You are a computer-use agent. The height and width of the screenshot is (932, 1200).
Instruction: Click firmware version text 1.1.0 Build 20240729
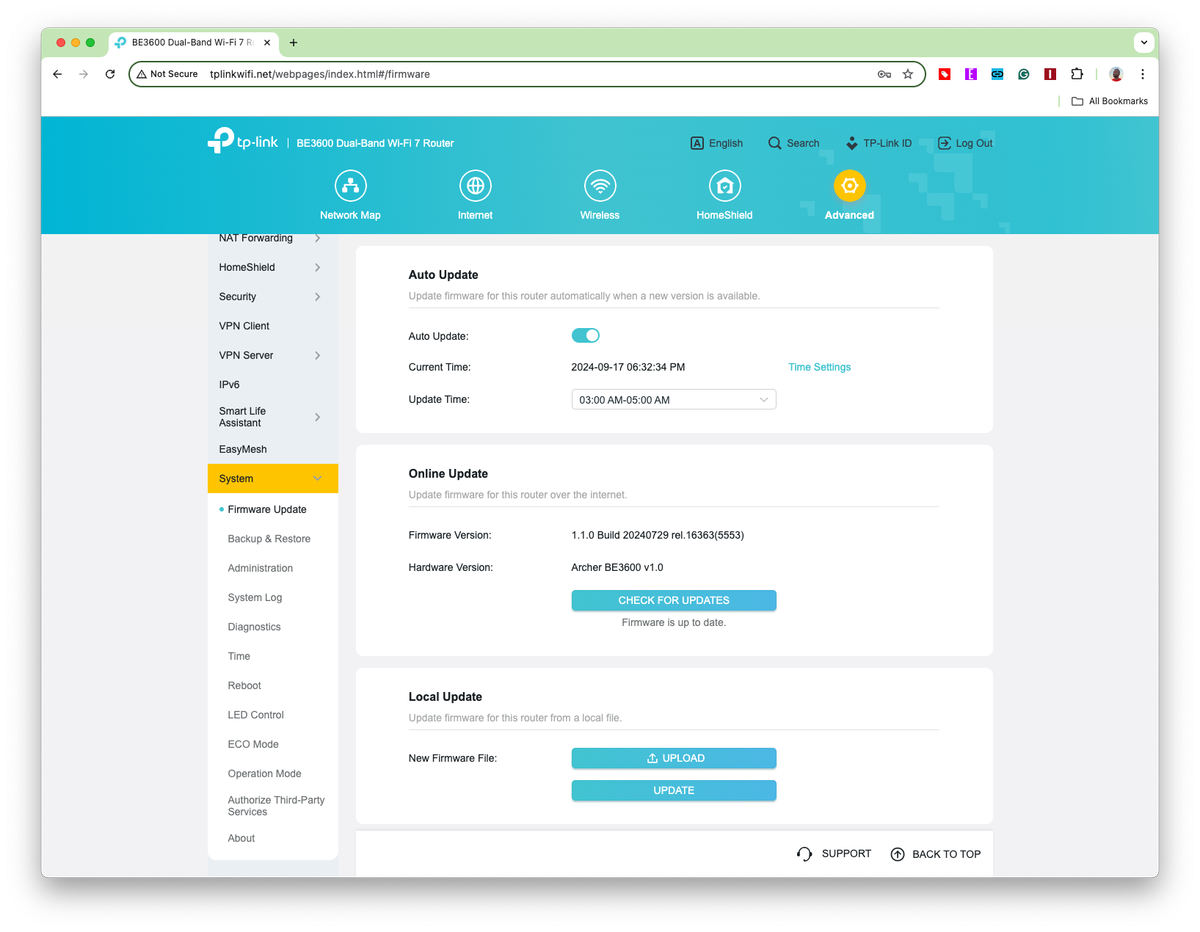pyautogui.click(x=657, y=536)
